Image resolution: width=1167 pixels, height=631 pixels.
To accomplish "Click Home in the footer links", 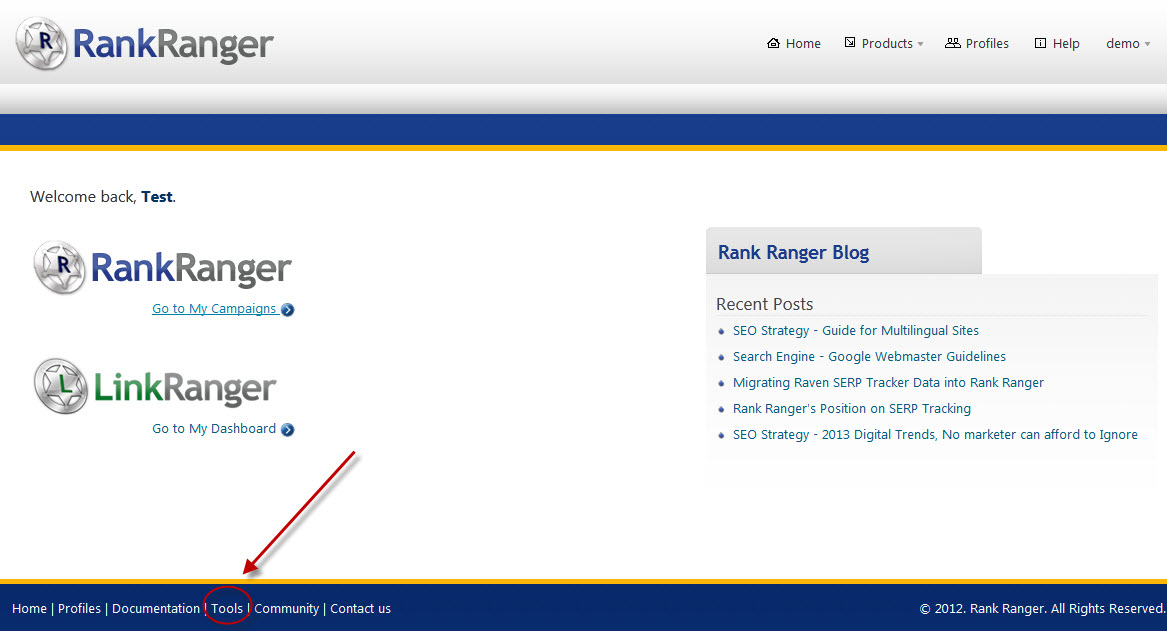I will pyautogui.click(x=29, y=609).
